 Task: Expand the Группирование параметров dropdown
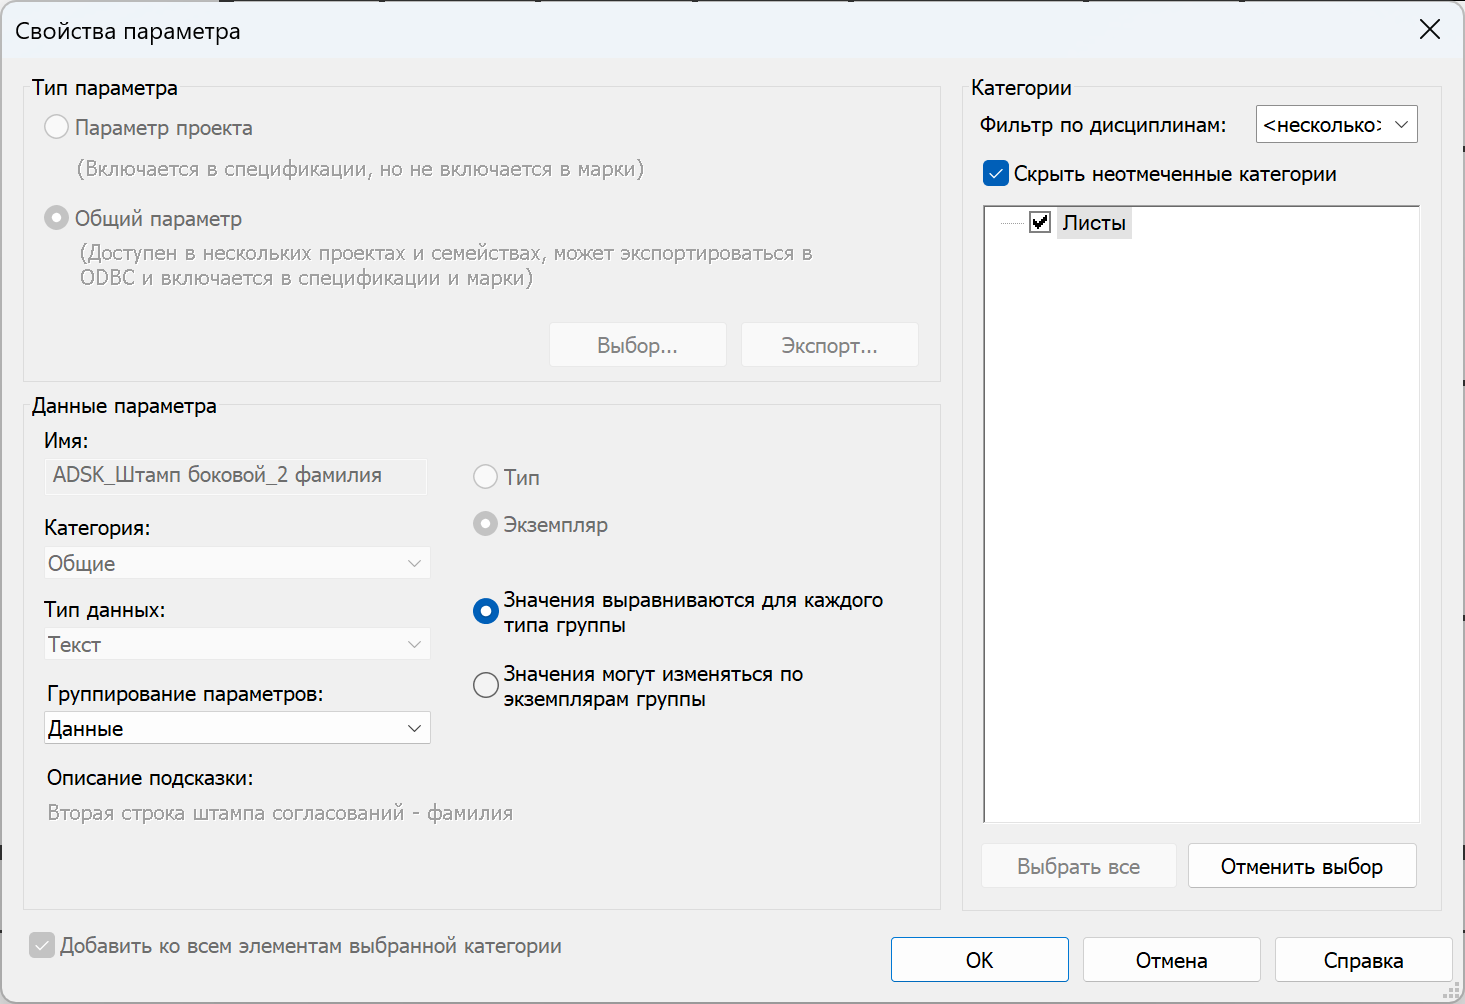237,728
